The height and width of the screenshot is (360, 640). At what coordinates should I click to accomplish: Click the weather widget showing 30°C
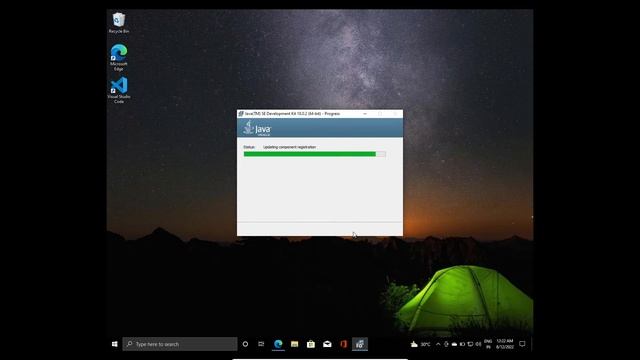420,344
